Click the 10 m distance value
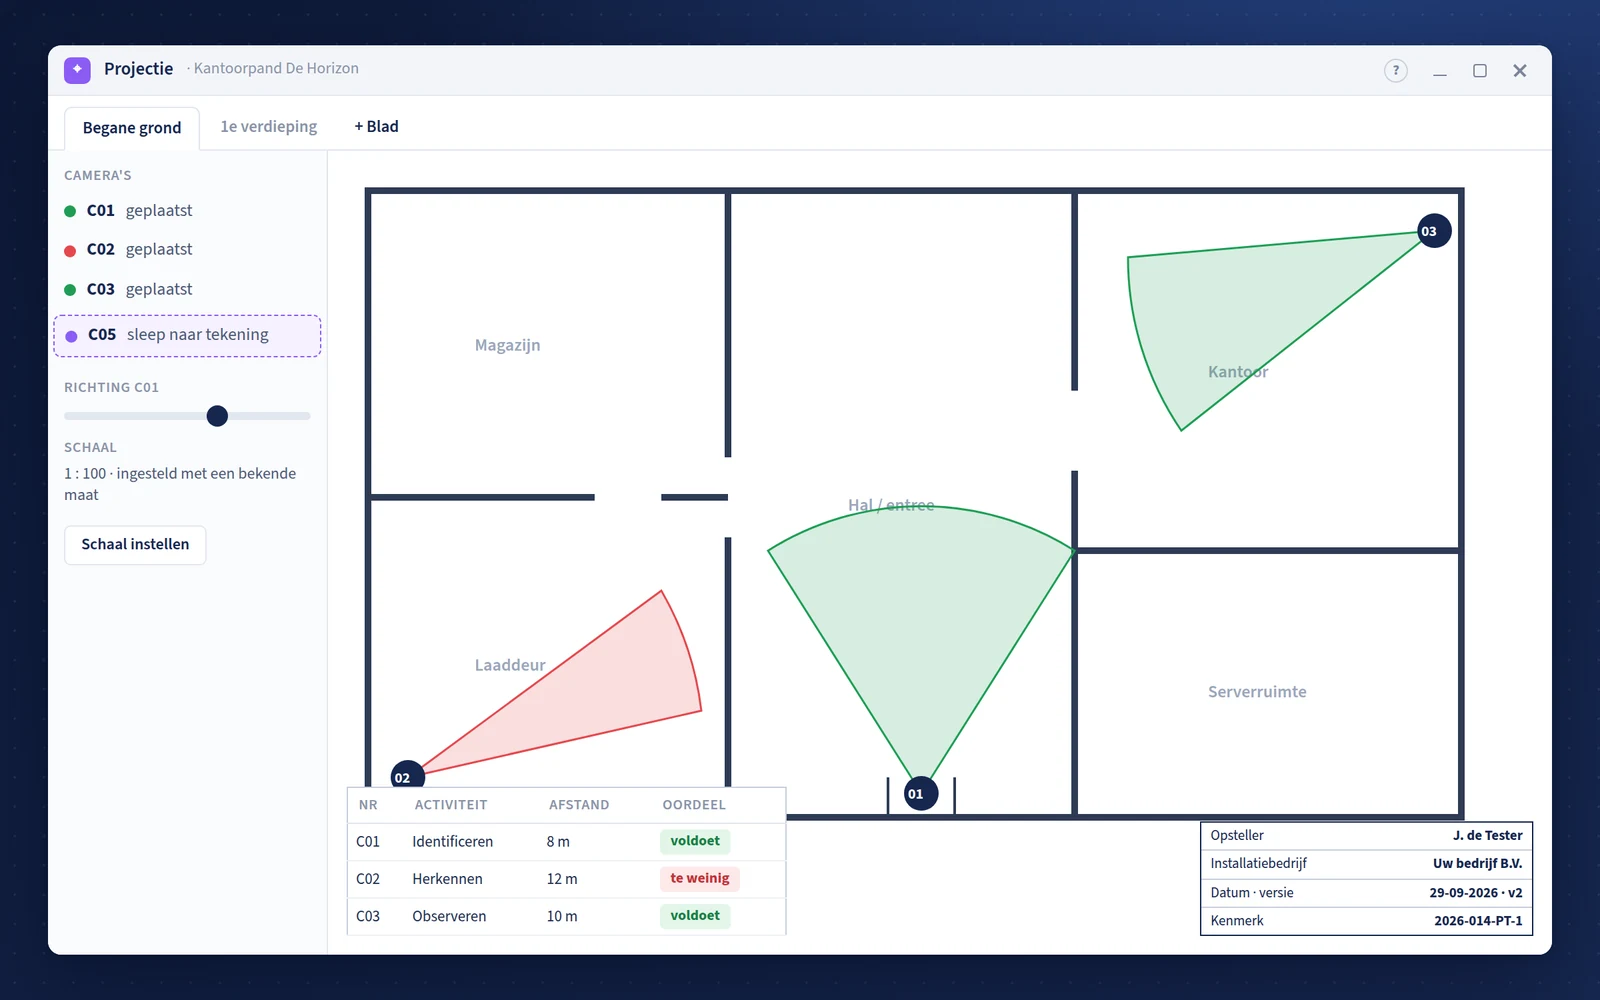Screen dimensions: 1600x1000 point(562,916)
